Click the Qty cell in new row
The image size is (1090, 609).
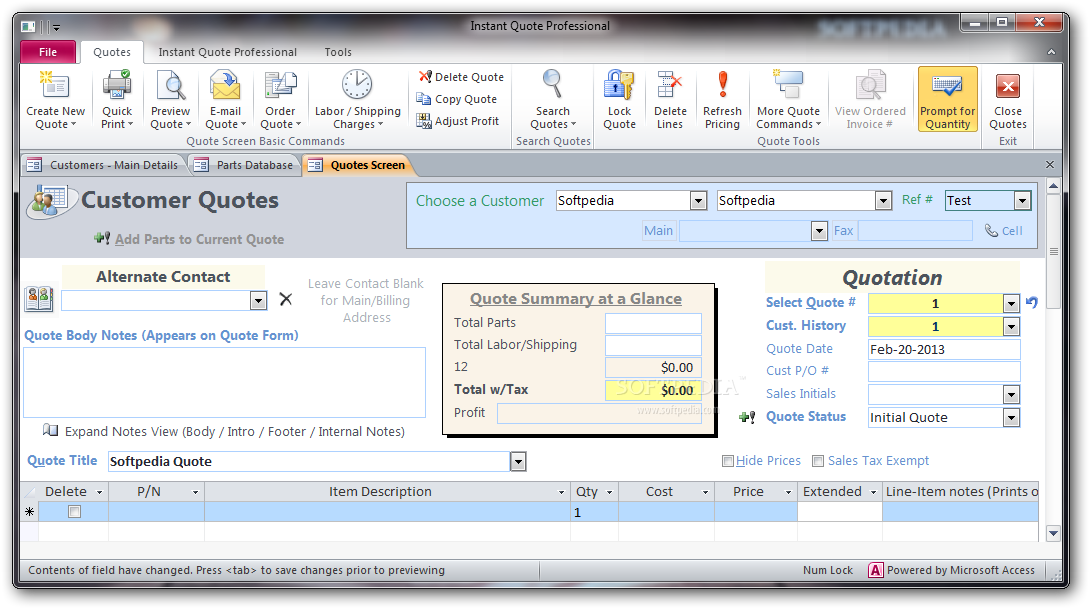(x=594, y=512)
